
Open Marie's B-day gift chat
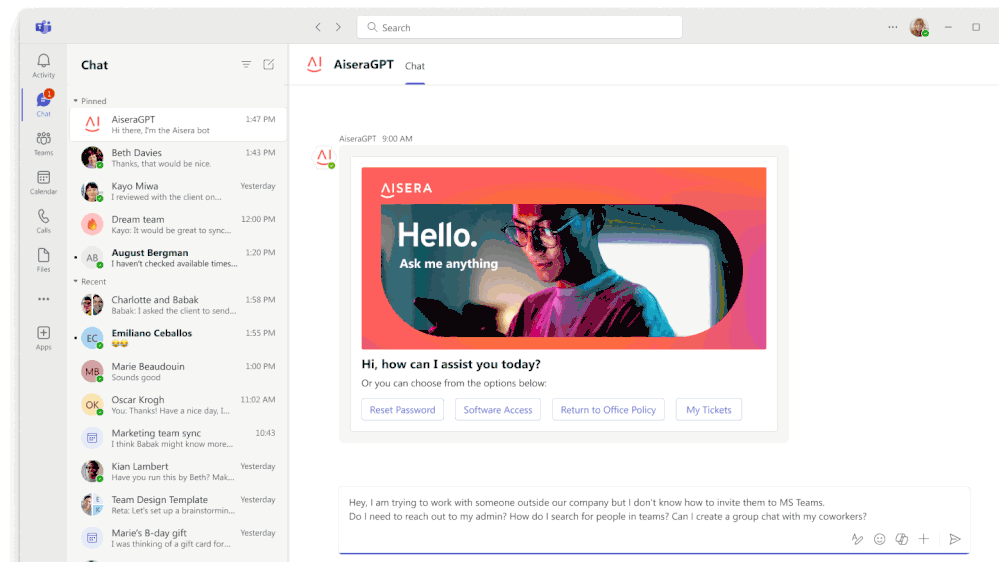(x=178, y=538)
